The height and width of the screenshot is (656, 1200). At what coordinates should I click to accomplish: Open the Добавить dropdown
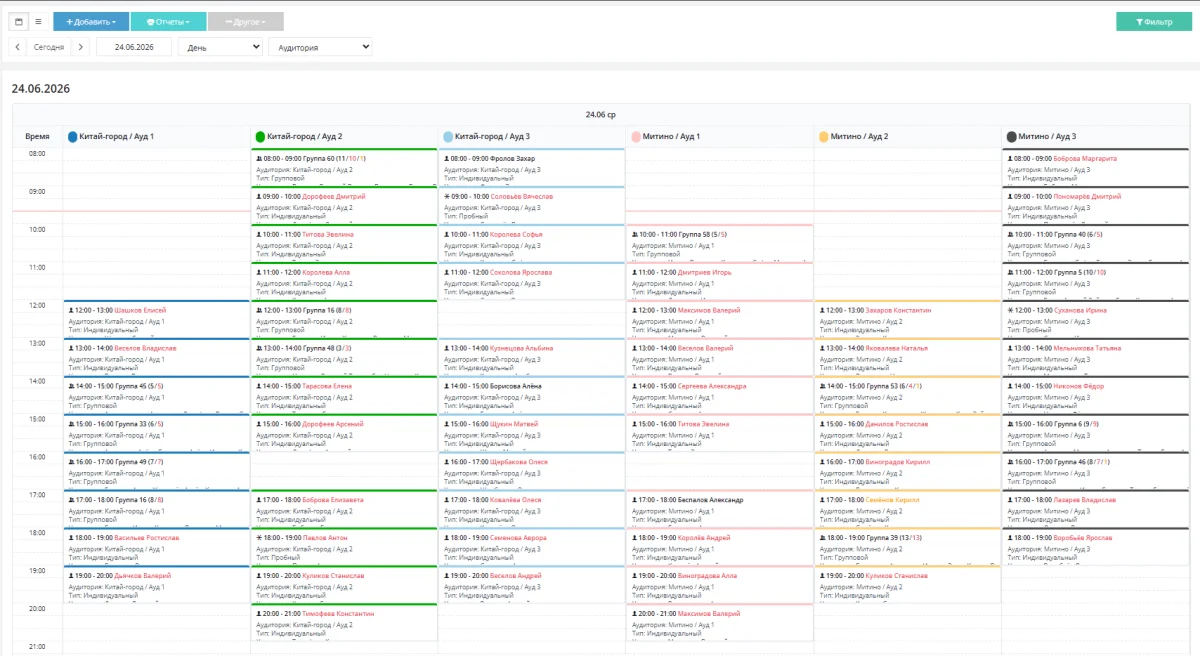tap(91, 21)
